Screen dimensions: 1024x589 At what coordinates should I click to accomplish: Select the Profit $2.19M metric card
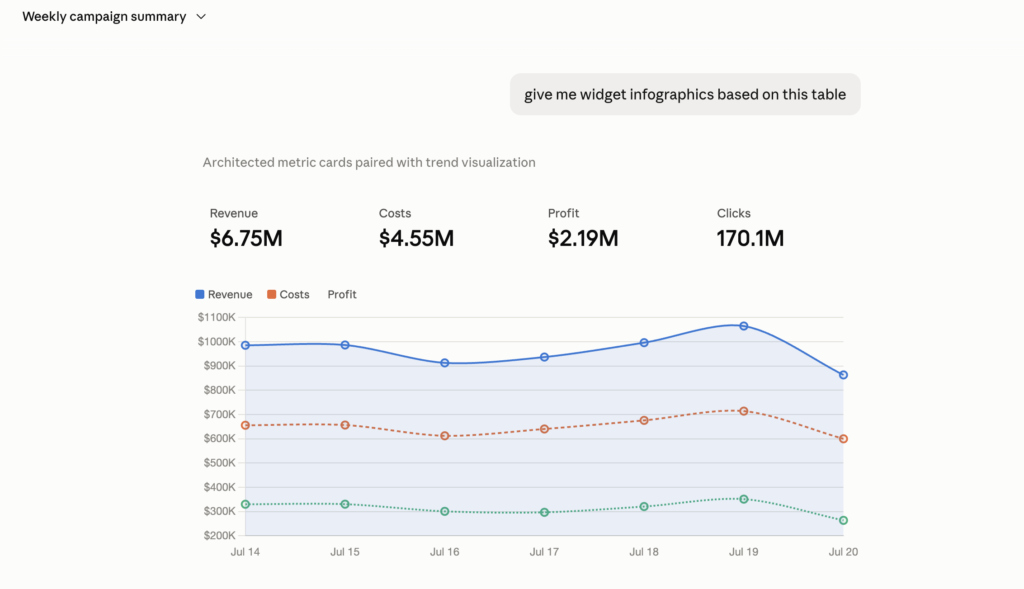[x=583, y=229]
